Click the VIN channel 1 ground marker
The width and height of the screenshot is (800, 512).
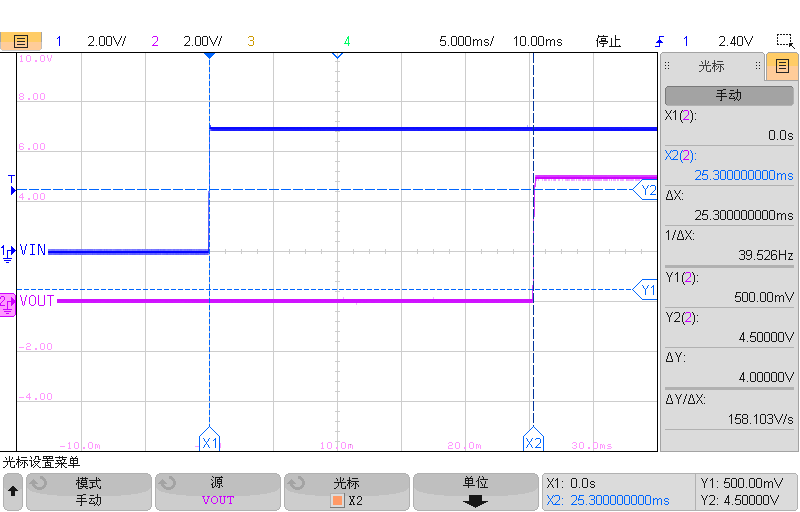click(8, 251)
